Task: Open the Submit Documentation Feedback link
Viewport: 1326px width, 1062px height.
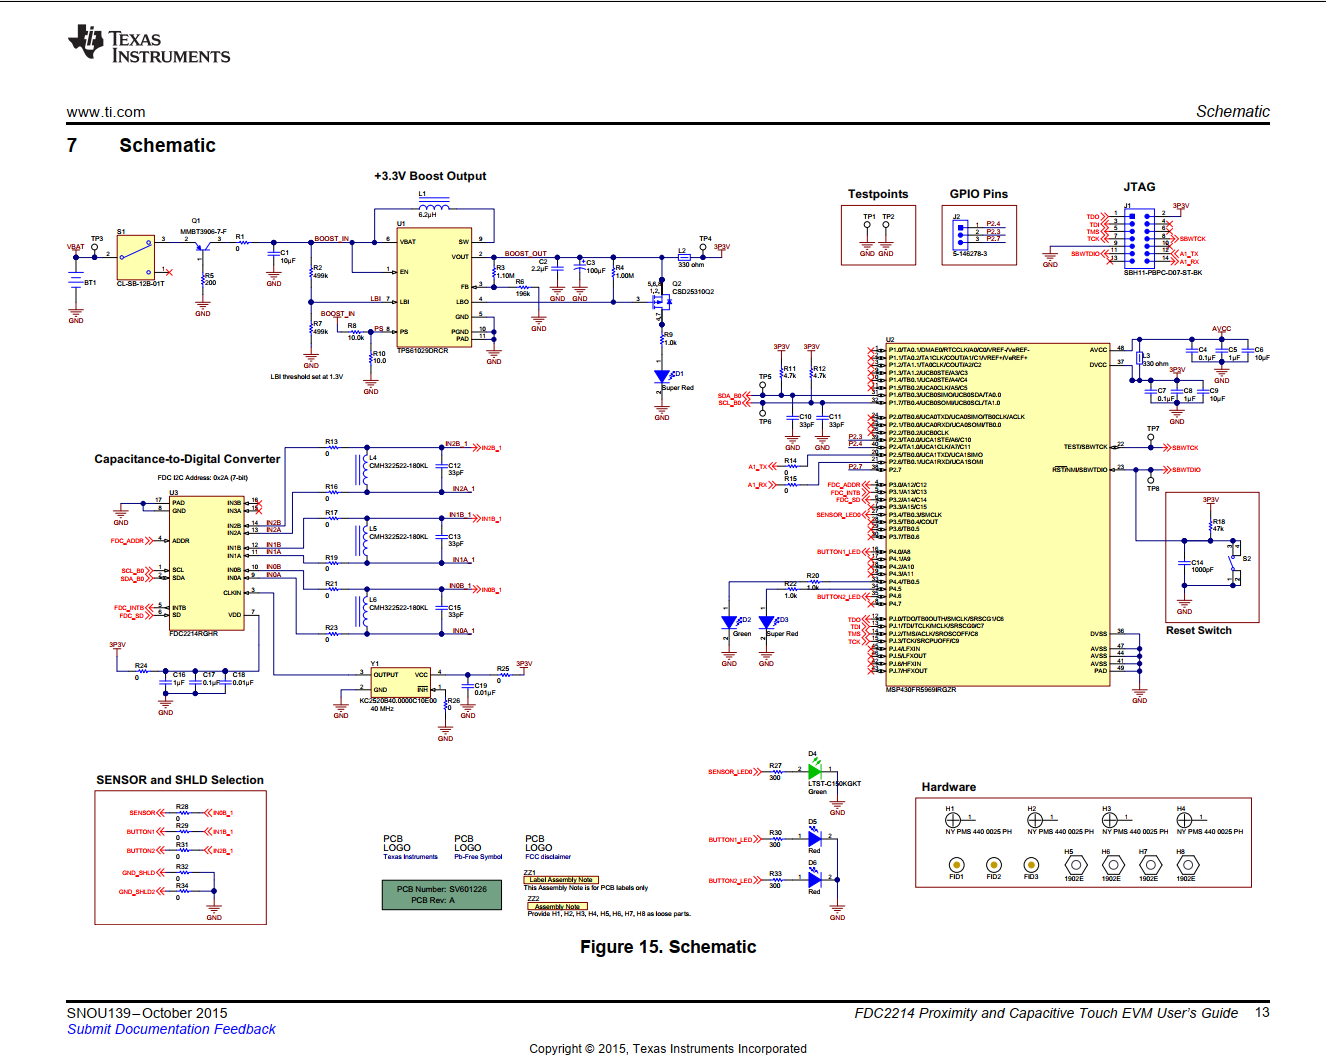Action: [x=170, y=1029]
